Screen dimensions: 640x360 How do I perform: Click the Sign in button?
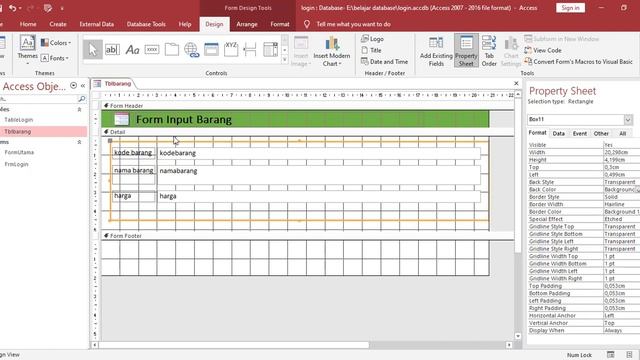coord(570,8)
